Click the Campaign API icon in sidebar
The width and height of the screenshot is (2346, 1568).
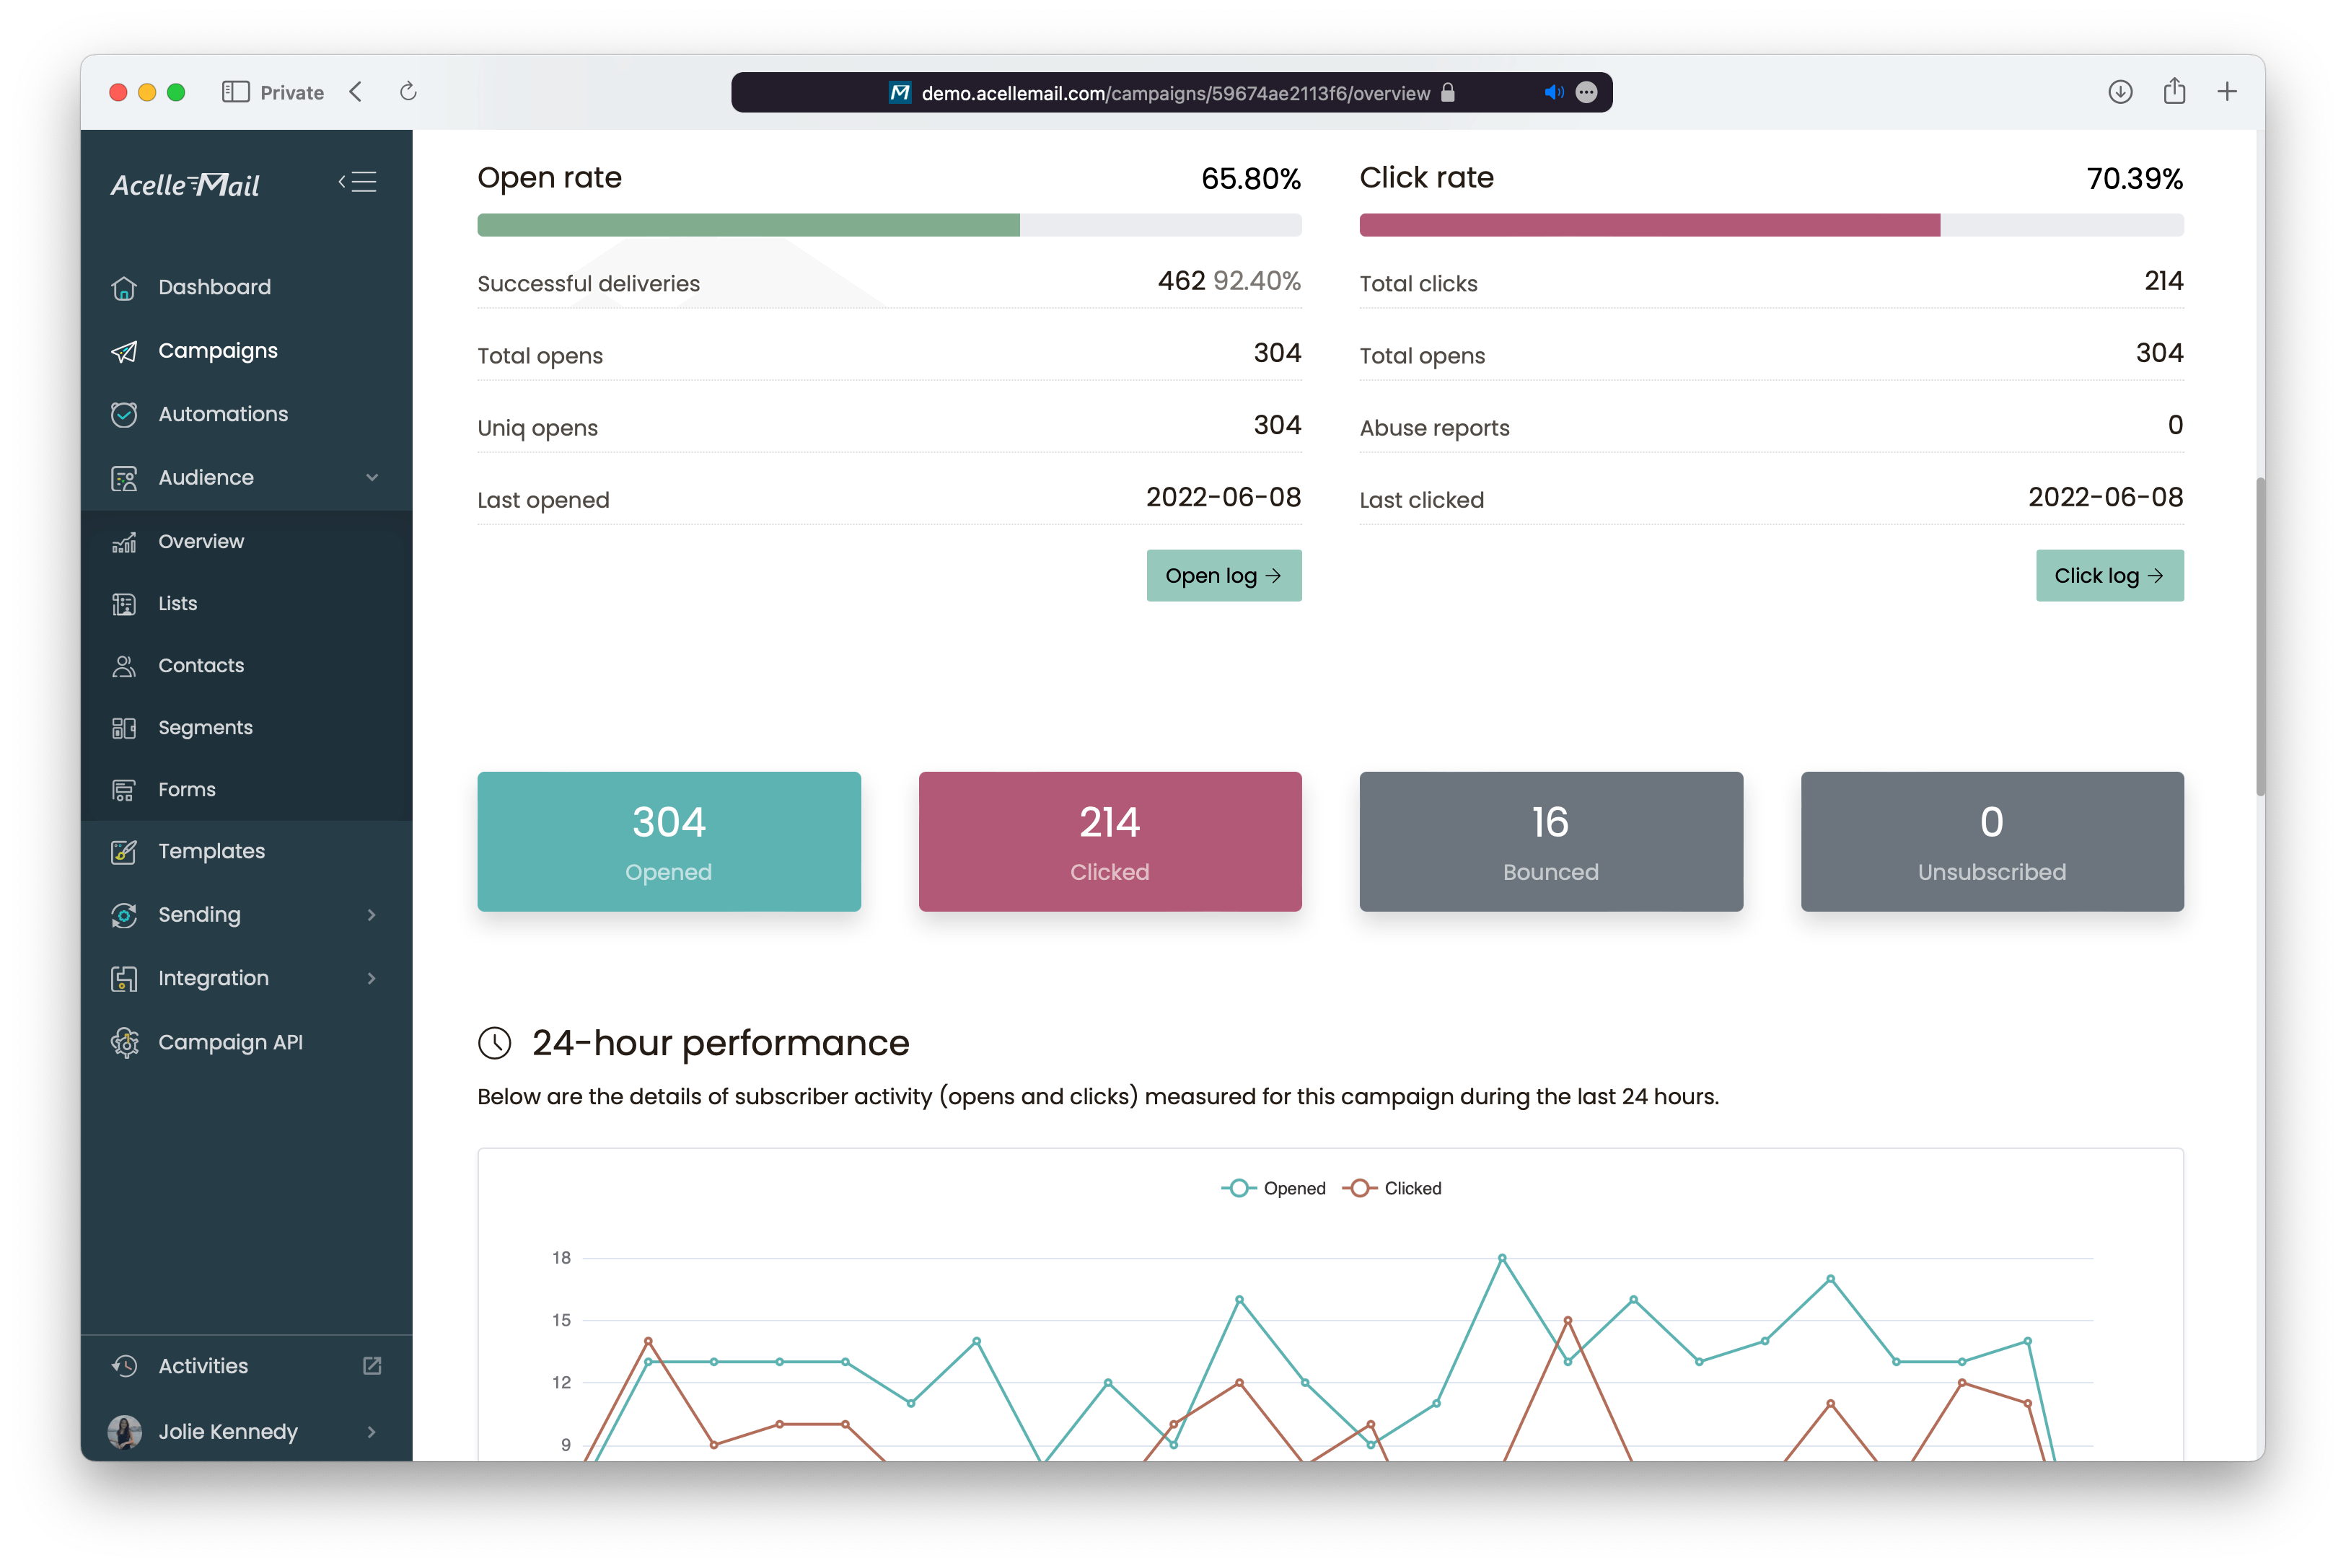124,1041
